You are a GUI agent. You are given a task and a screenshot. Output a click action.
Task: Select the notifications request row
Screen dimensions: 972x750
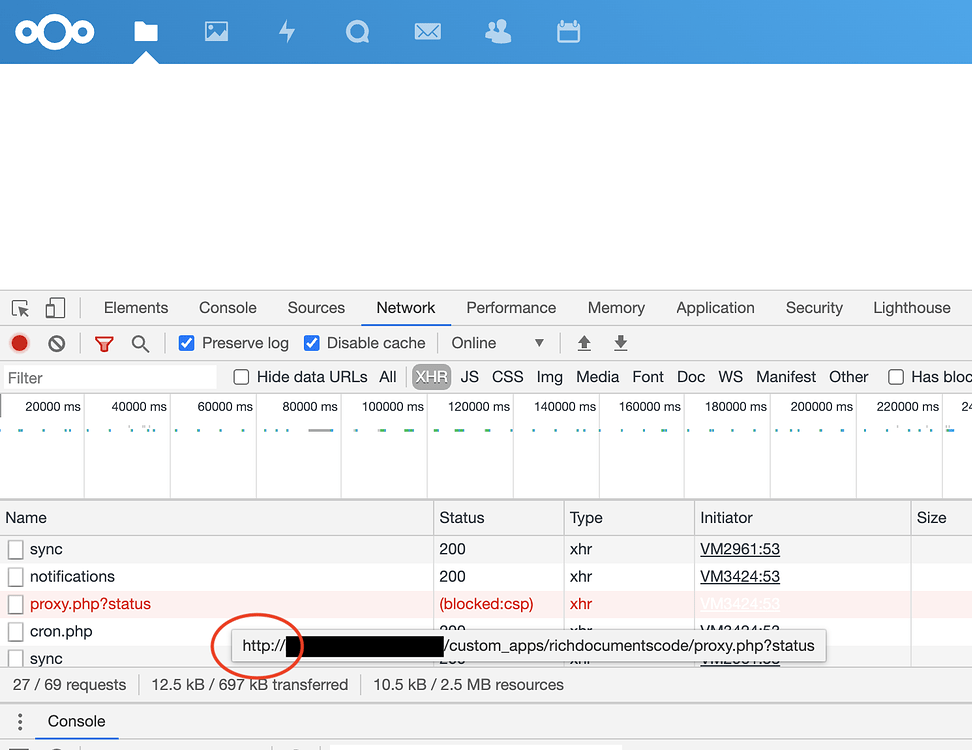[486, 576]
